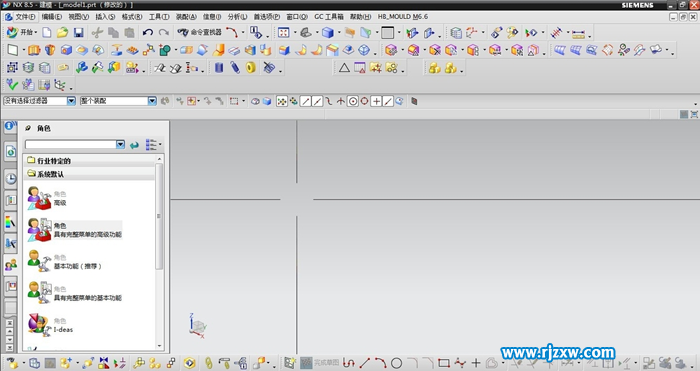Image resolution: width=700 pixels, height=371 pixels.
Task: Toggle snap to end point
Action: pyautogui.click(x=305, y=101)
